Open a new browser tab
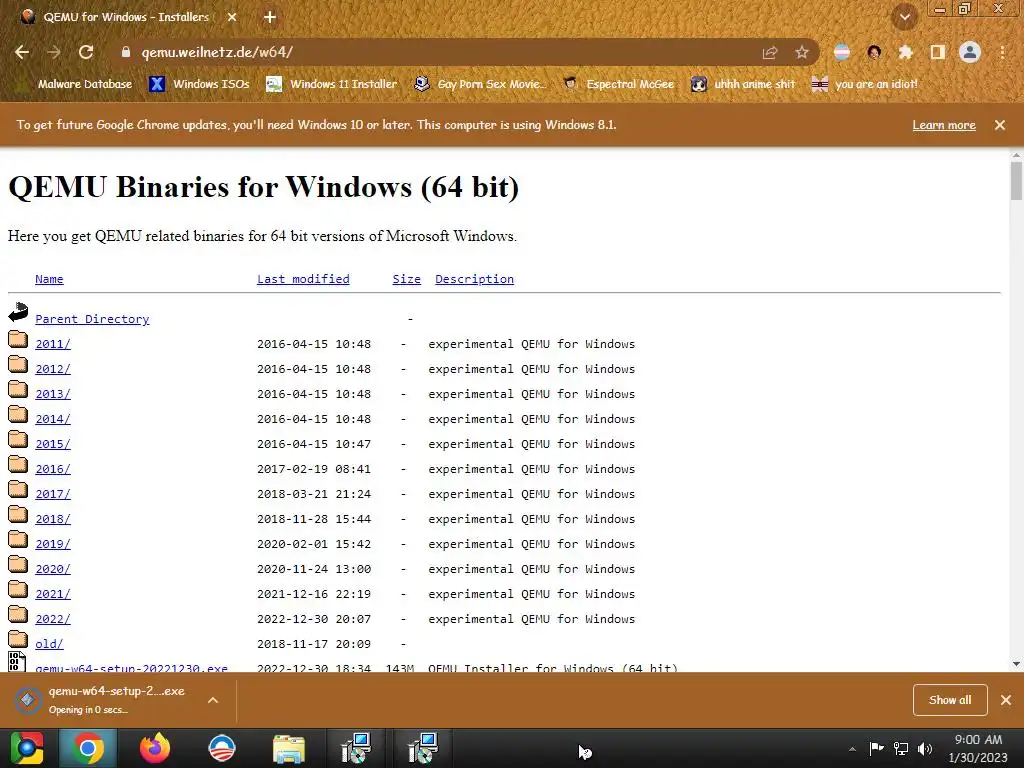The image size is (1024, 768). (270, 18)
